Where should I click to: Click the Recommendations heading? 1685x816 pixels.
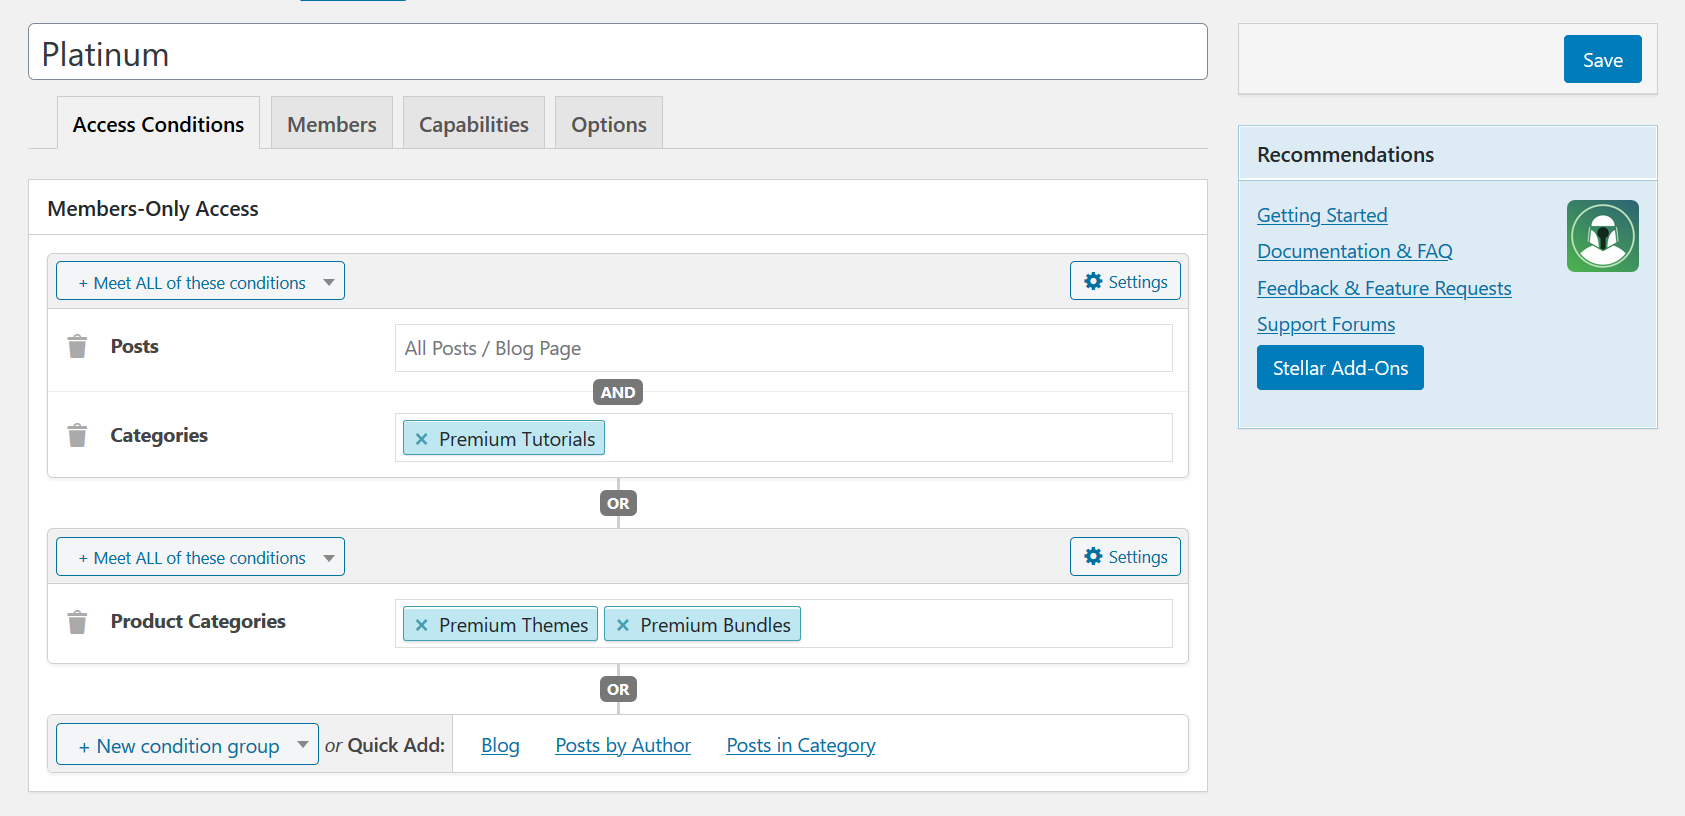point(1345,154)
